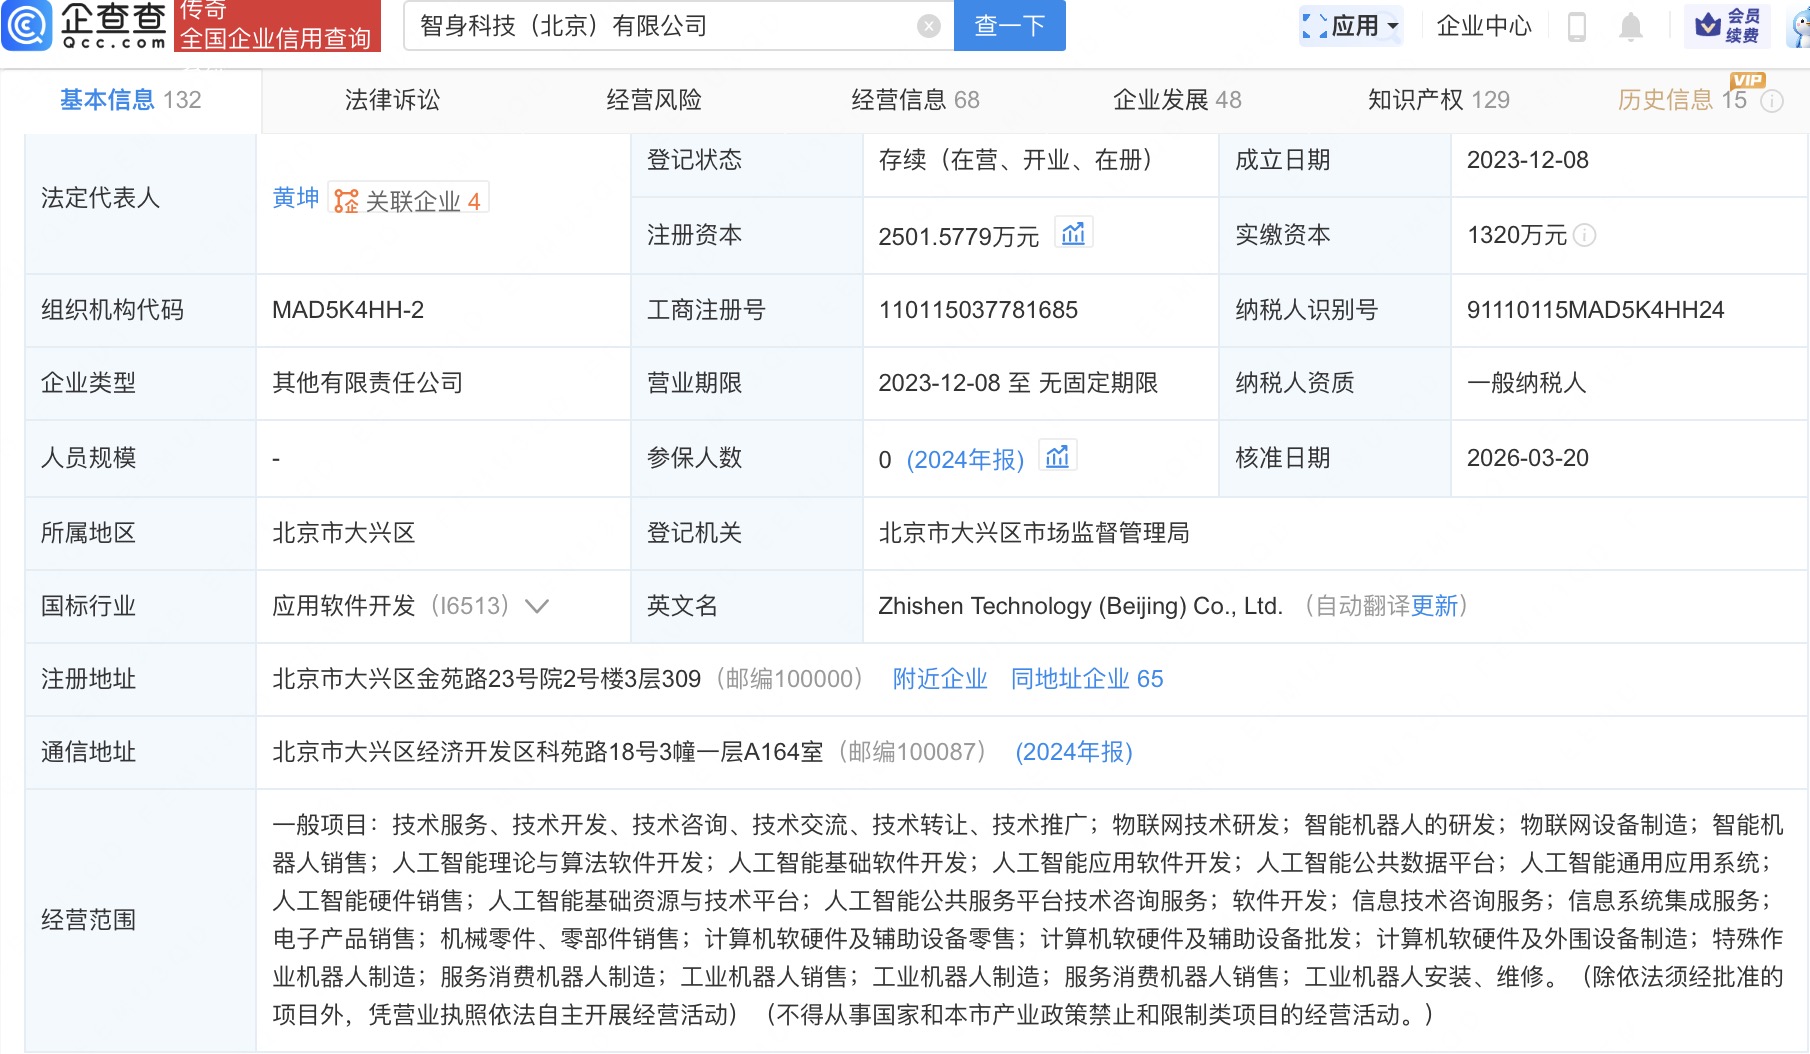Image resolution: width=1810 pixels, height=1054 pixels.
Task: View registered capital chart icon
Action: (1073, 234)
